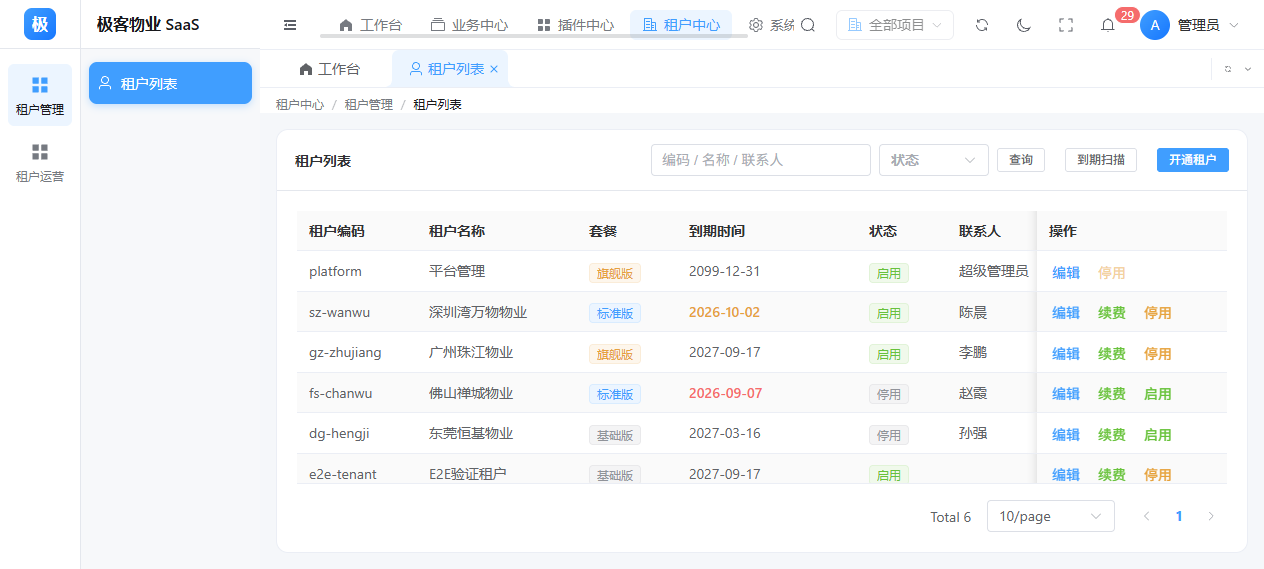Go to the next page arrow

[1211, 516]
